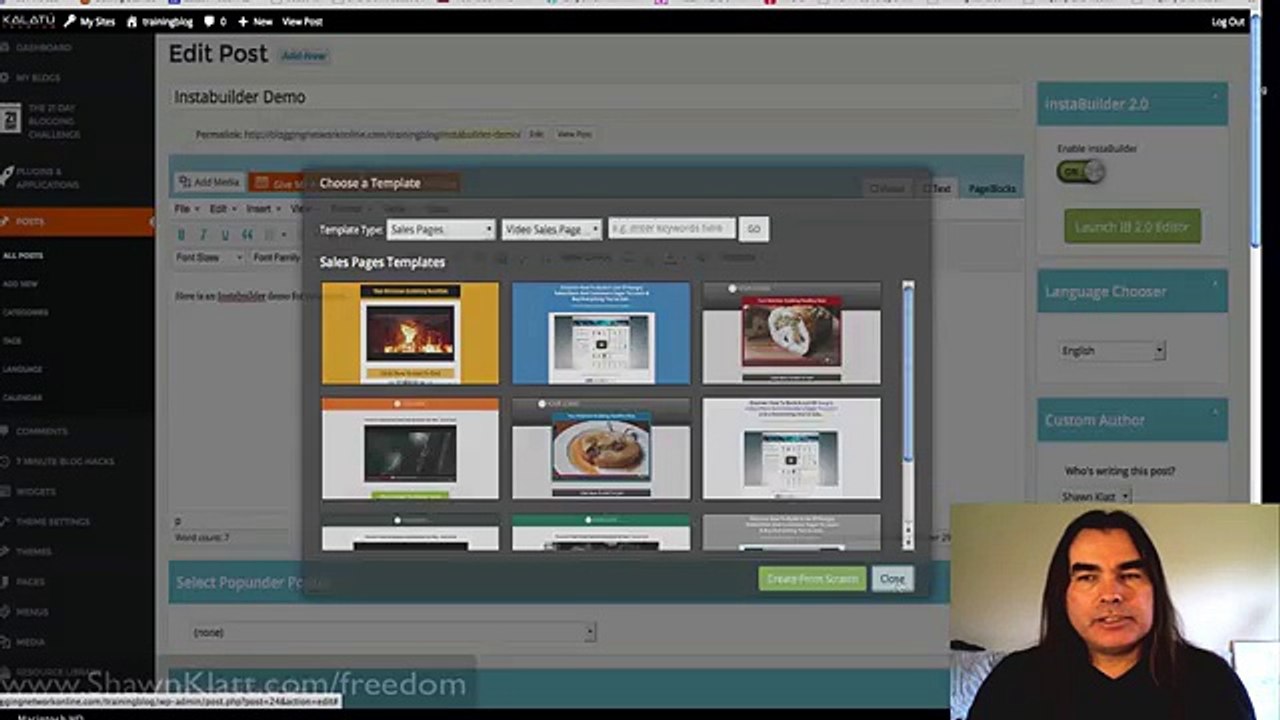Select the sushi roll video template
The image size is (1280, 720).
(792, 333)
